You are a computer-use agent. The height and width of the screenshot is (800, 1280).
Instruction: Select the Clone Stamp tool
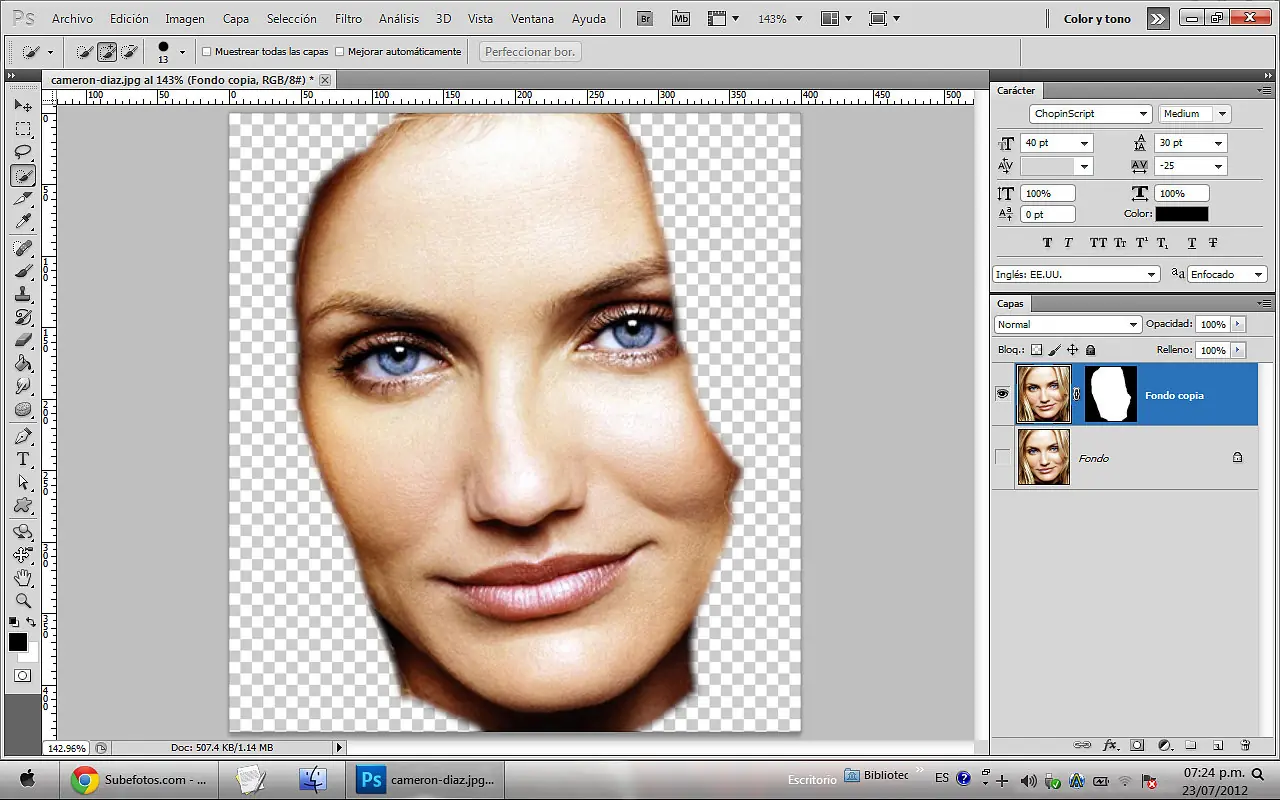click(23, 294)
